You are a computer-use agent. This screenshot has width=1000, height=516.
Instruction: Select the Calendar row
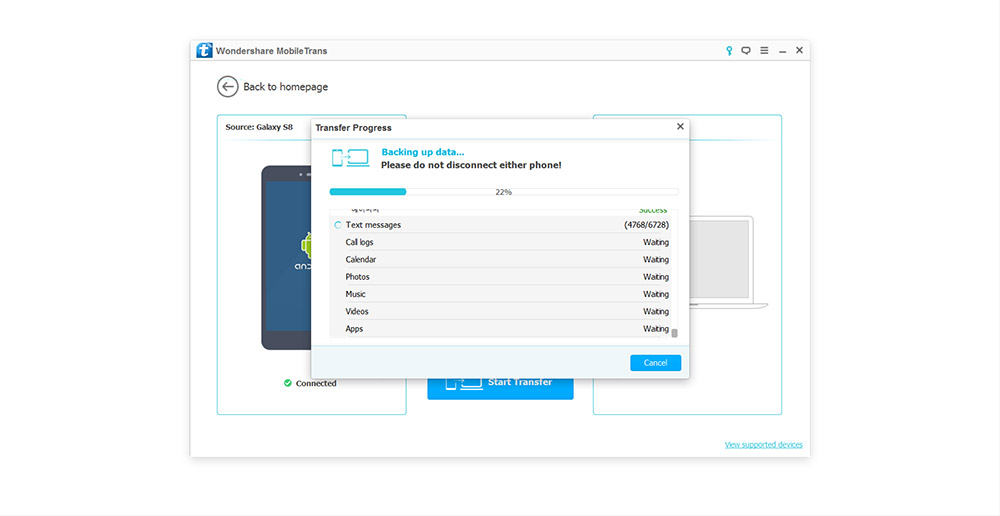500,260
